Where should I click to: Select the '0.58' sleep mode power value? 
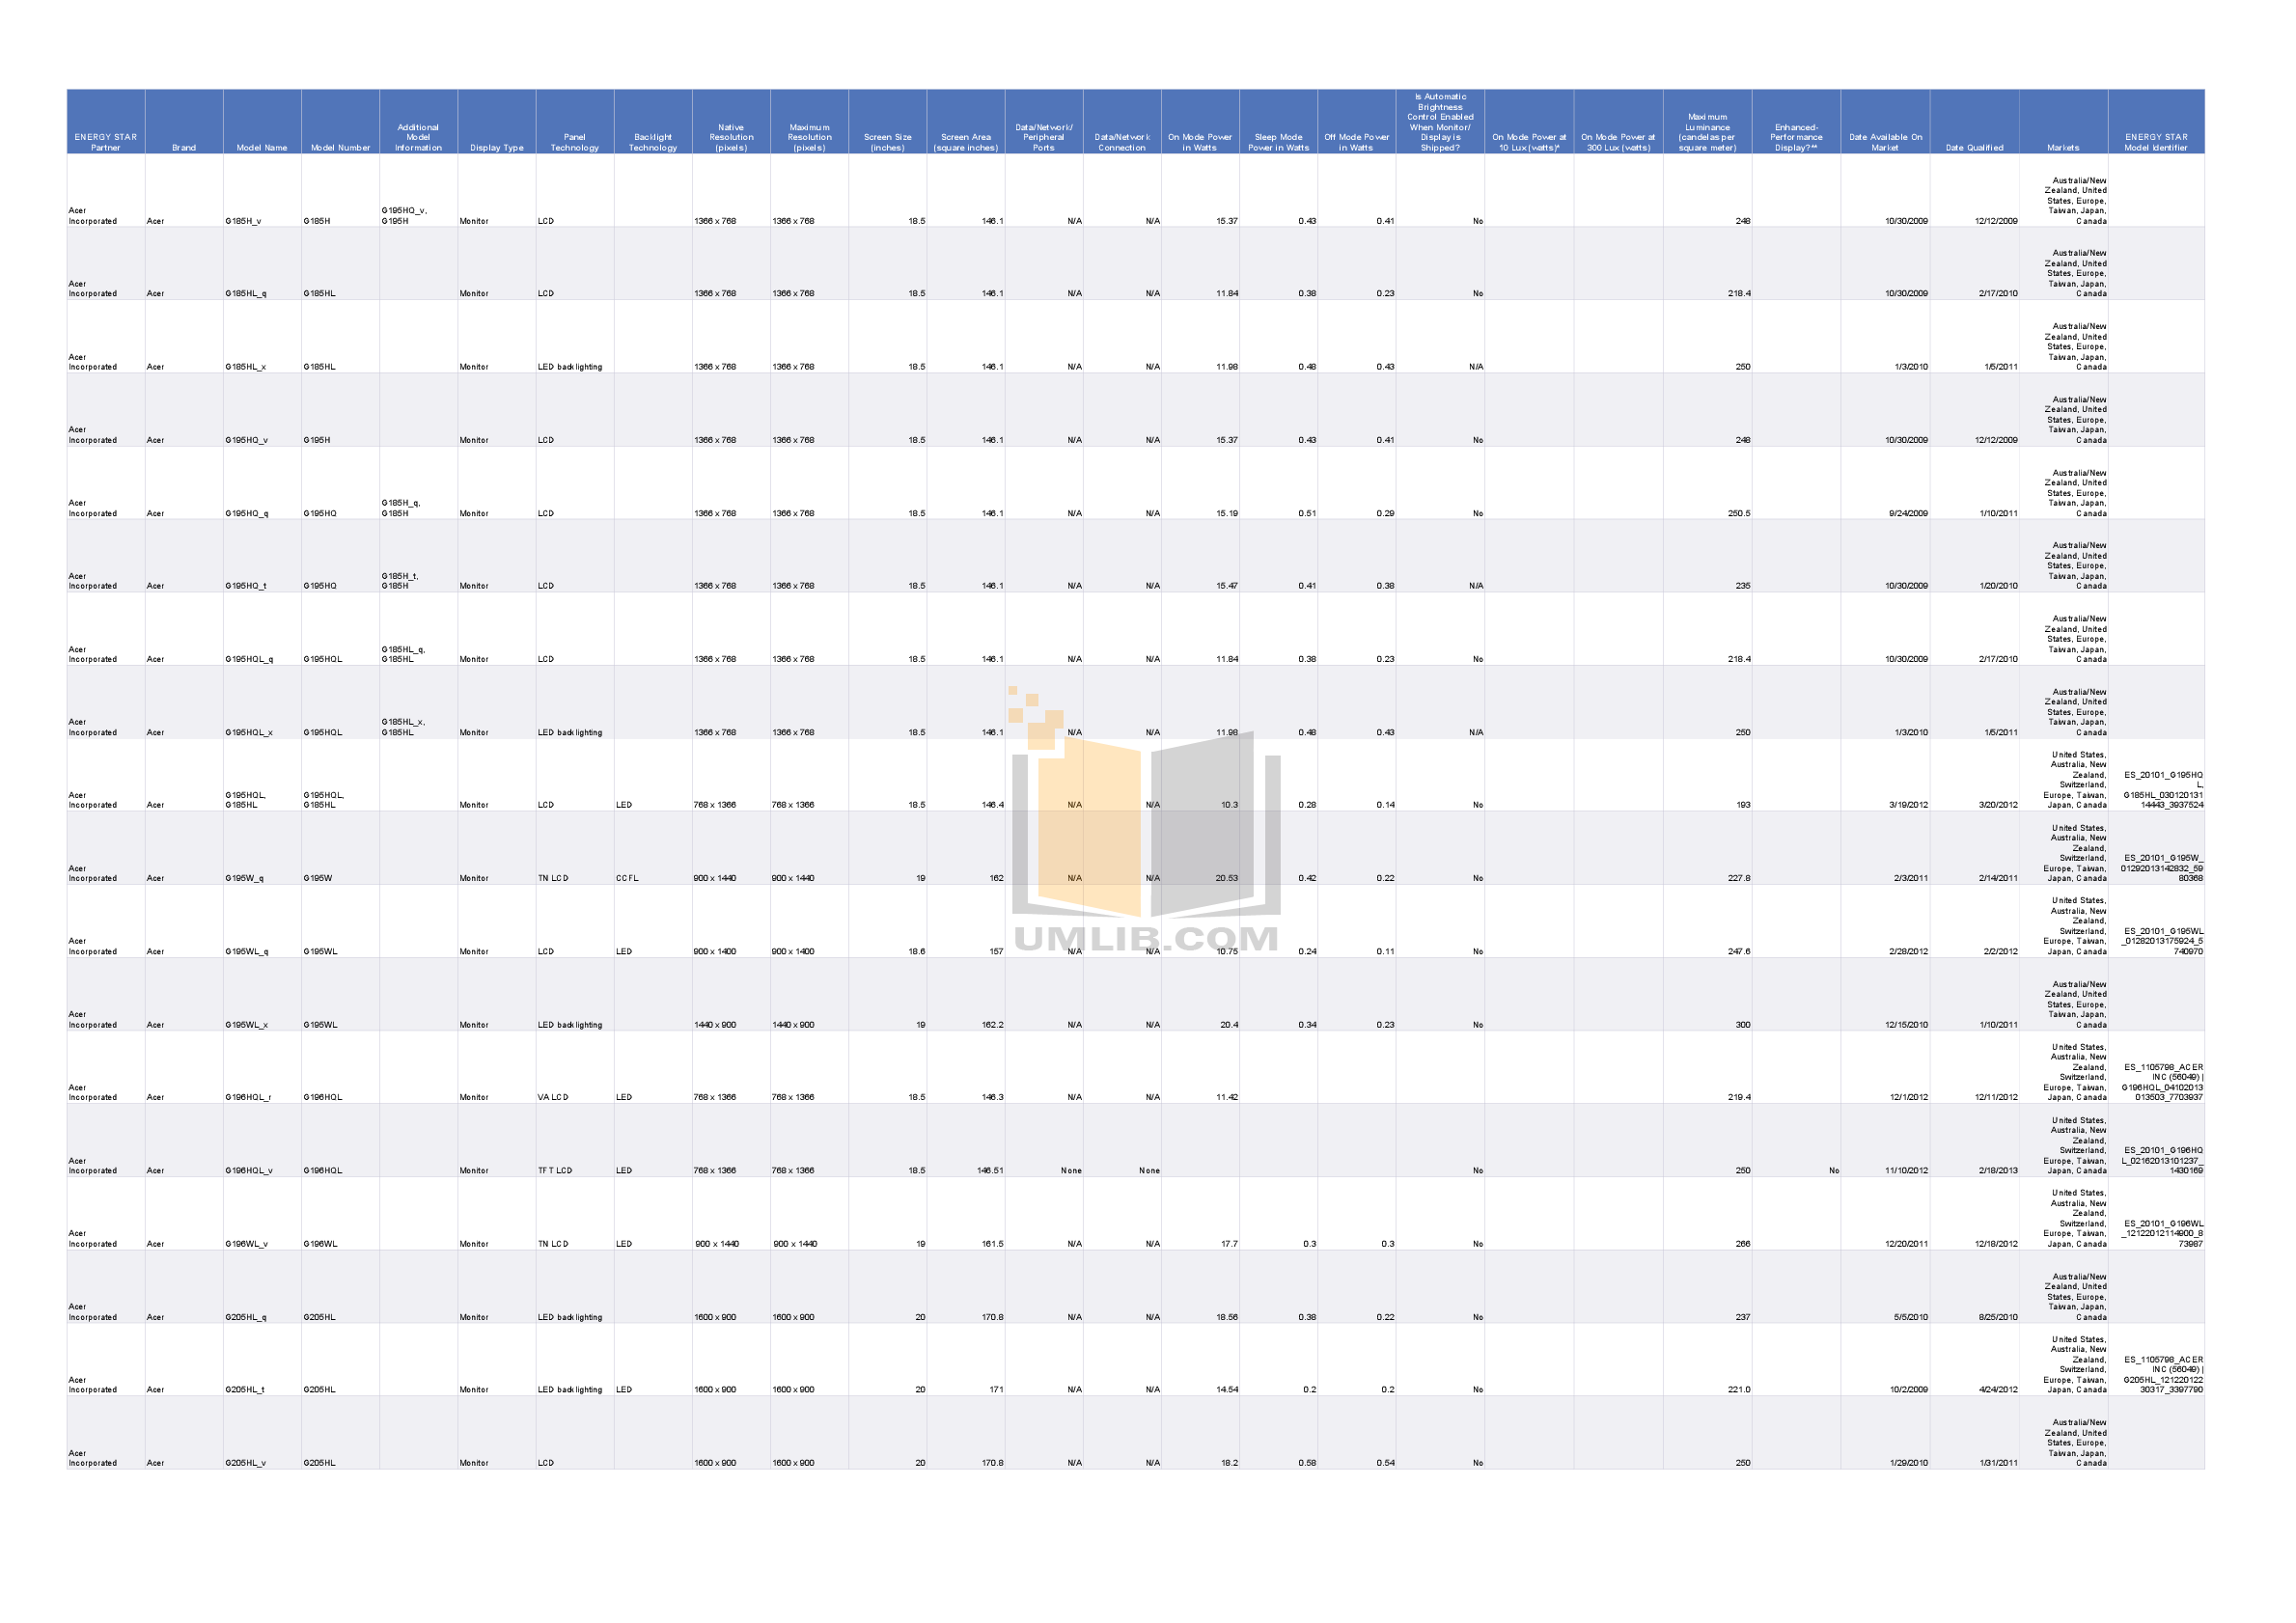coord(1307,1463)
